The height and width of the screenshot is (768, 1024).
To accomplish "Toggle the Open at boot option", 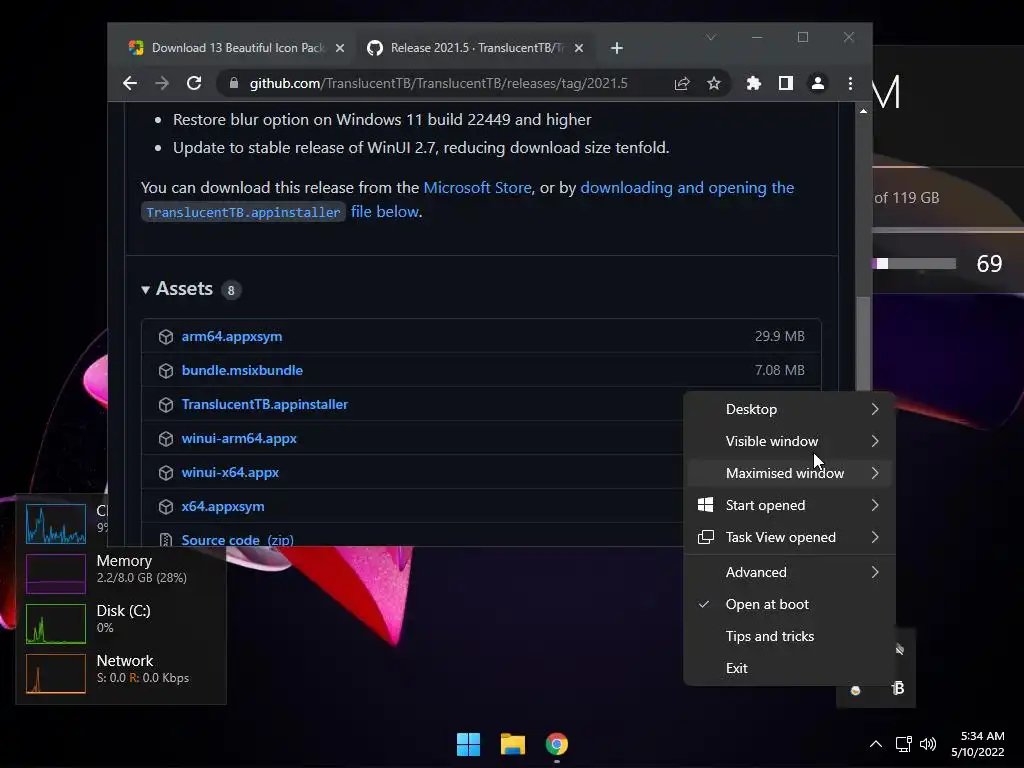I will point(789,605).
